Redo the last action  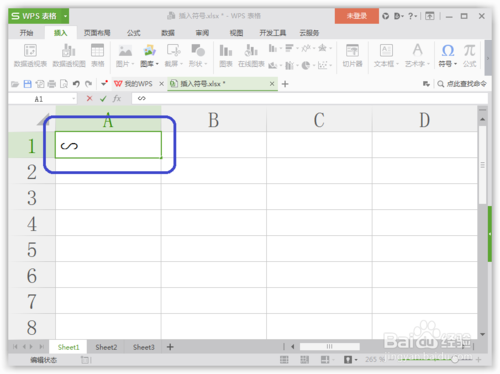pos(88,84)
